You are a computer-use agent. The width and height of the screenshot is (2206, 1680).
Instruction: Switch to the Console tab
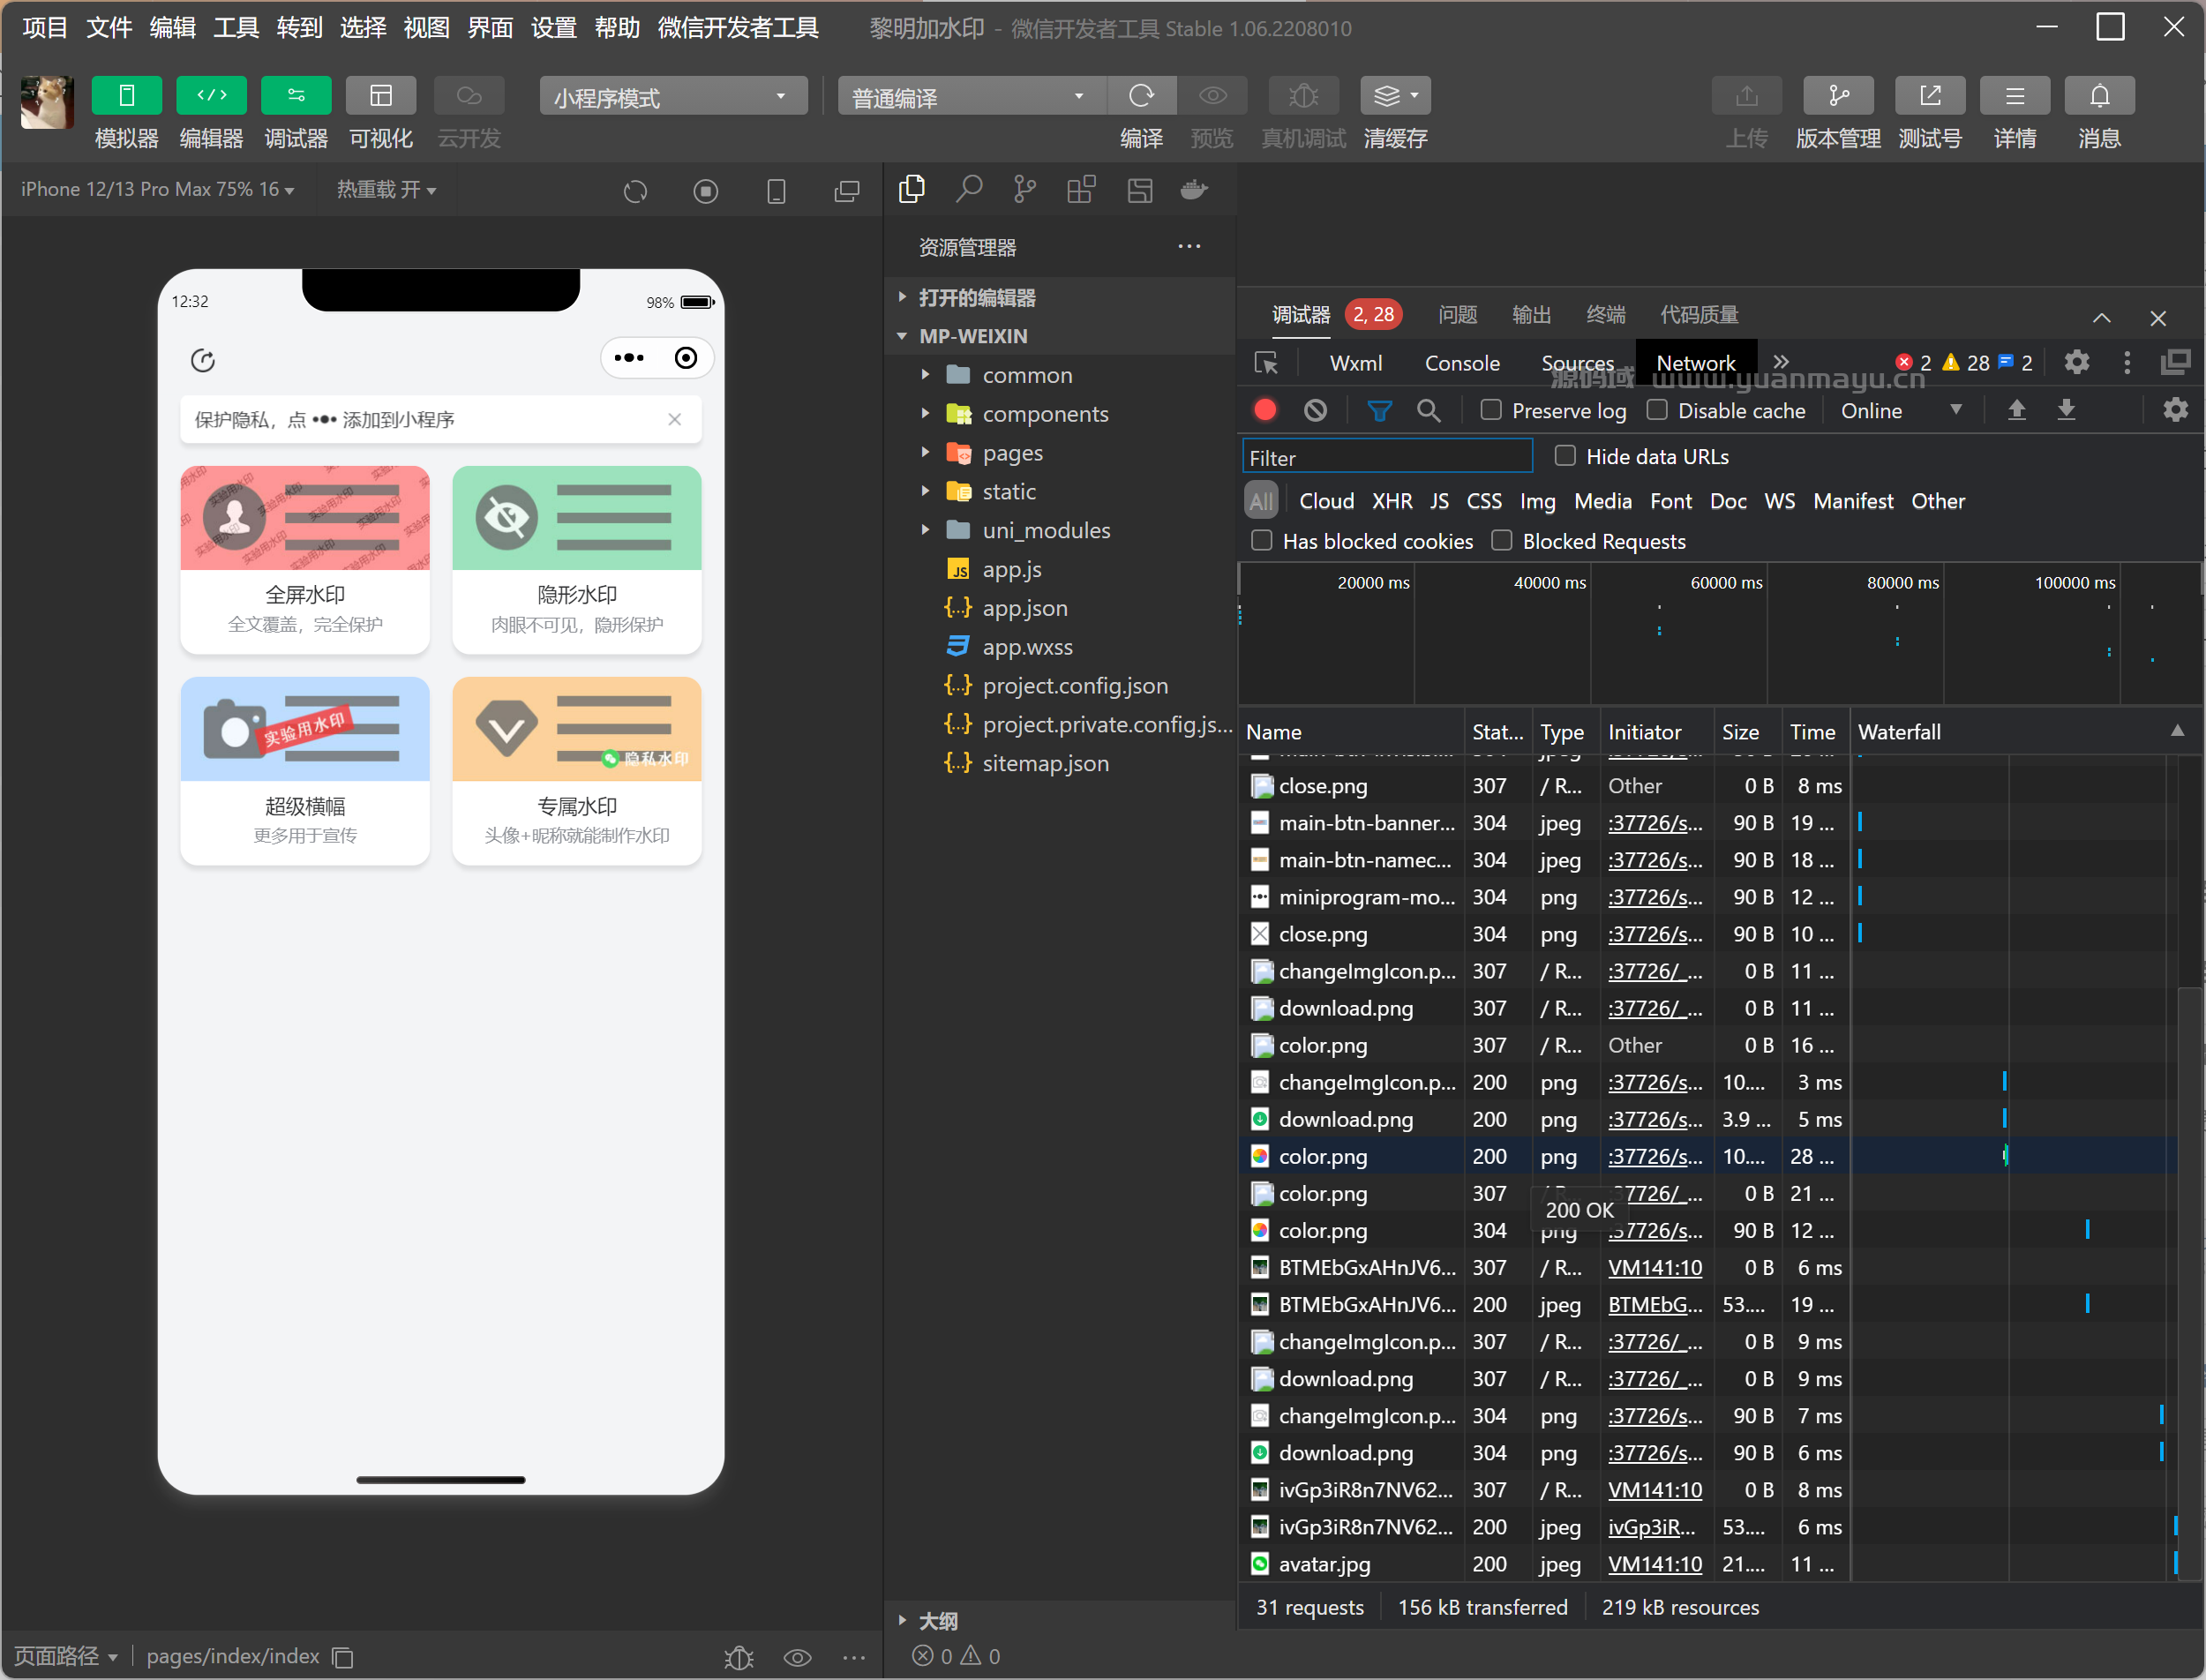1461,363
